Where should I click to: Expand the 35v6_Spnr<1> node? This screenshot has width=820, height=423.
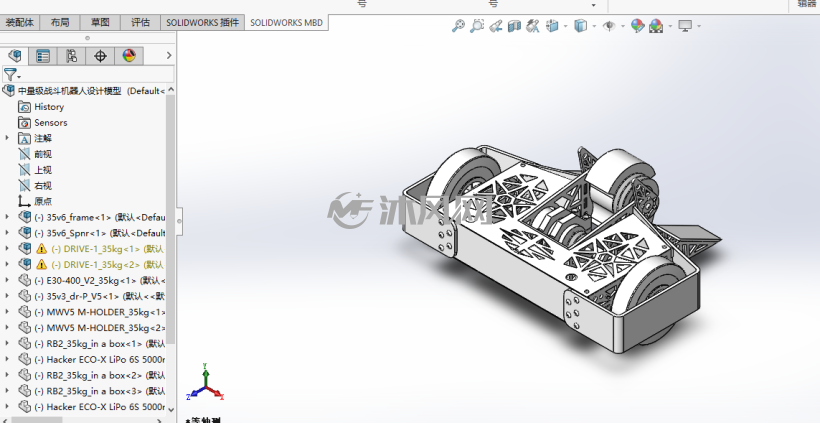click(x=7, y=233)
